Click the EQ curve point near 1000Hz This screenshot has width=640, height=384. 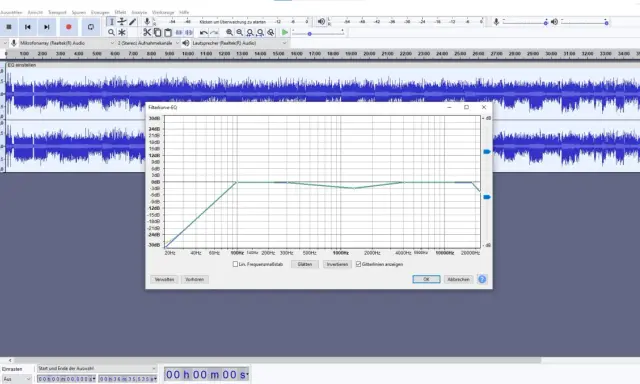click(353, 188)
